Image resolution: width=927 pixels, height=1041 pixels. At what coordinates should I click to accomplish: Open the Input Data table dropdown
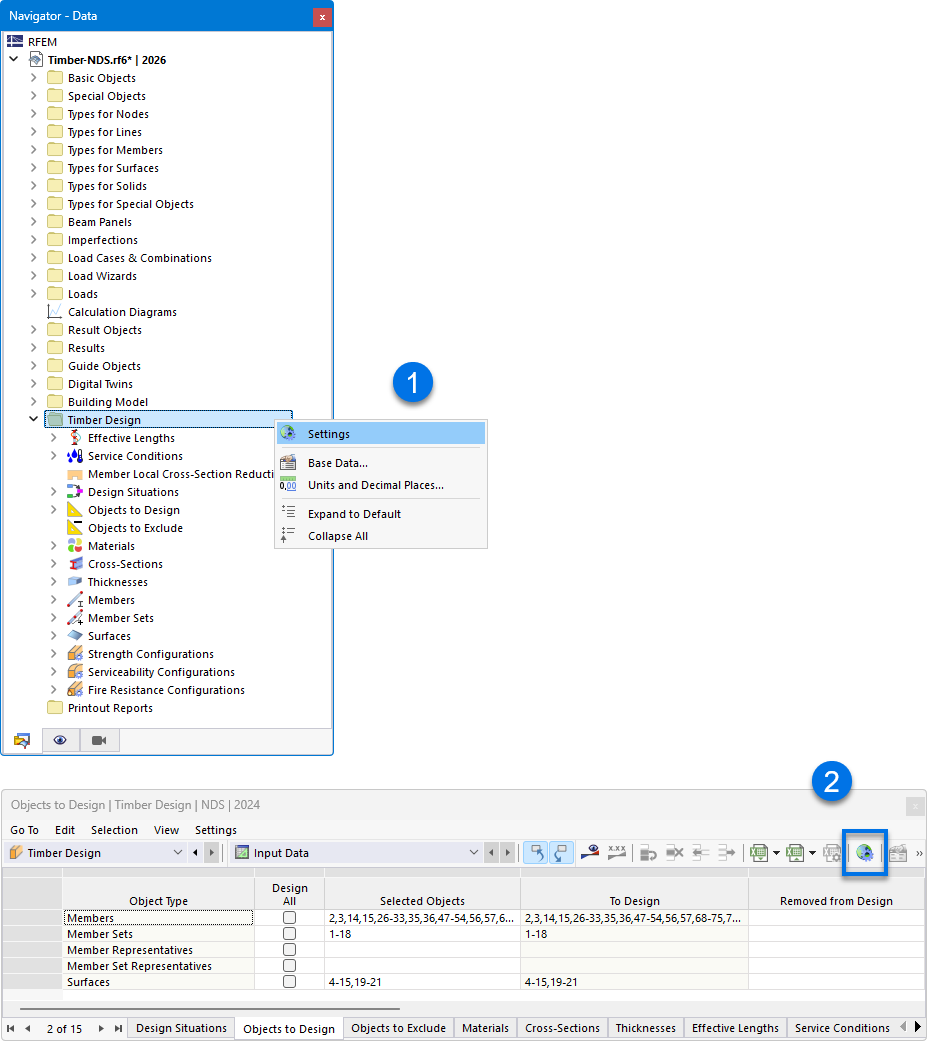475,852
